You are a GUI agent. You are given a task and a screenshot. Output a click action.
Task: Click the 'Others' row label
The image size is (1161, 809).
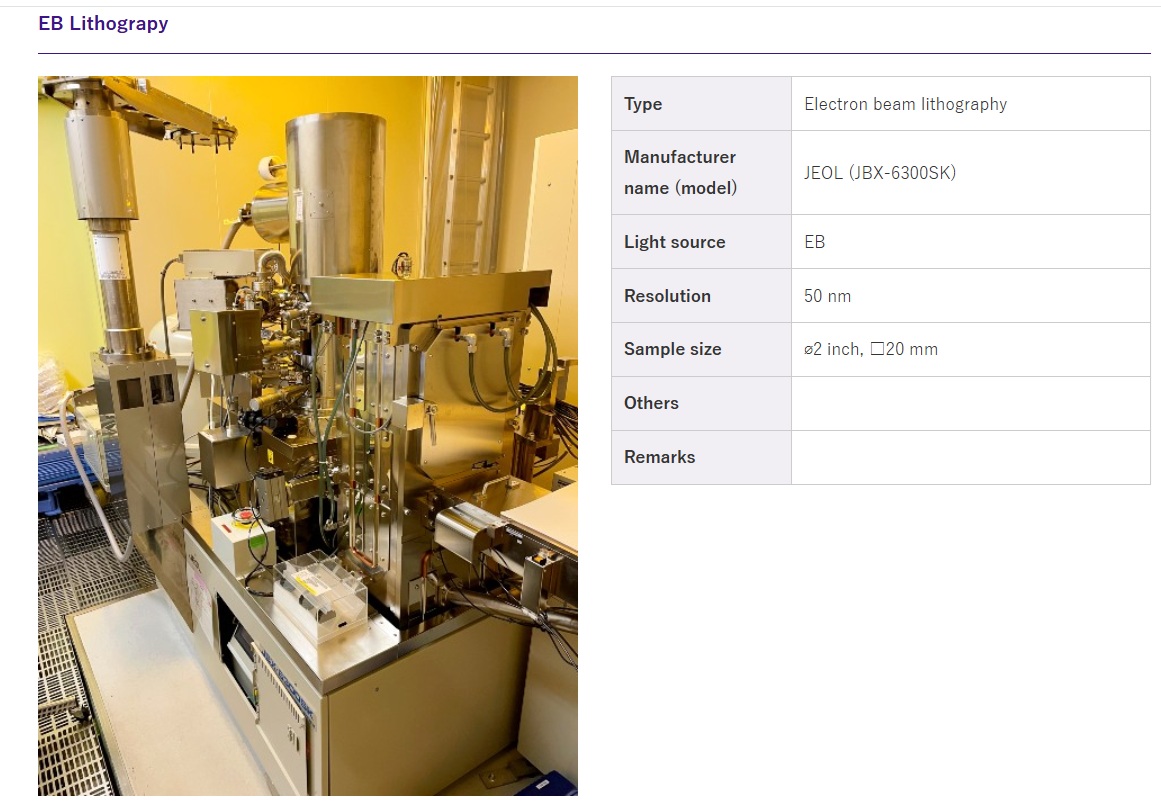[x=651, y=403]
